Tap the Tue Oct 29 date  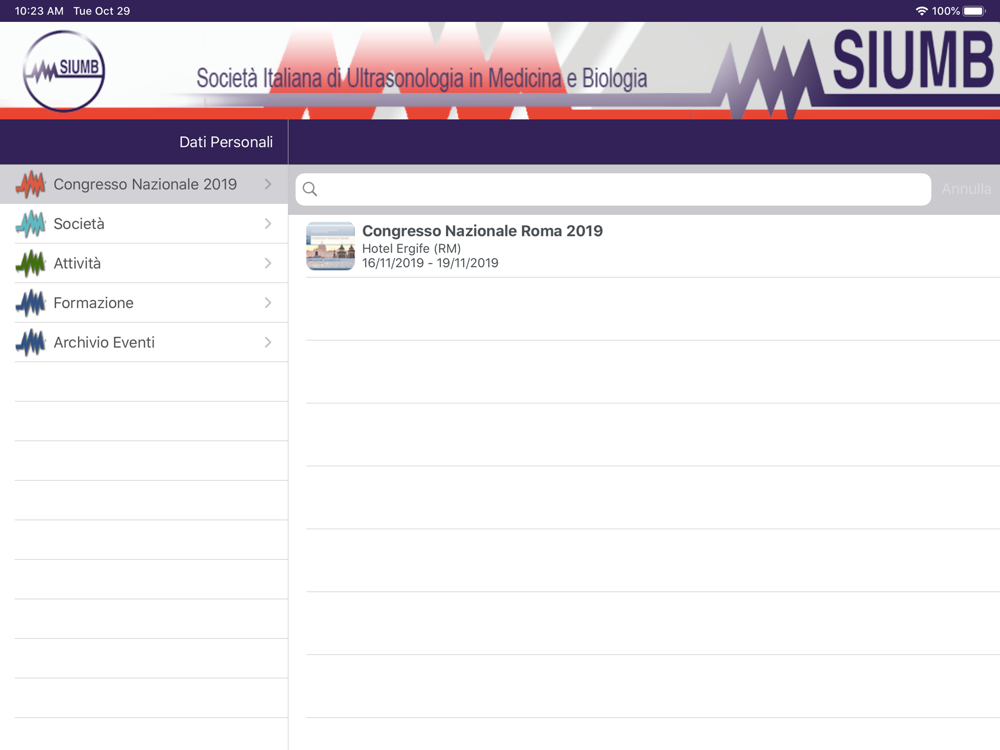point(101,11)
